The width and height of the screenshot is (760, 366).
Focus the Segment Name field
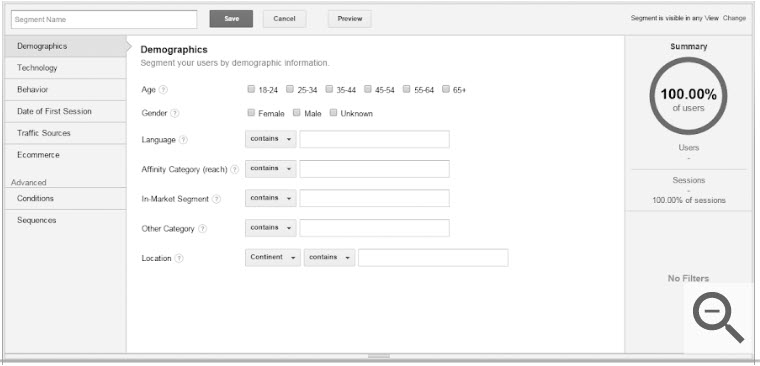click(x=104, y=19)
